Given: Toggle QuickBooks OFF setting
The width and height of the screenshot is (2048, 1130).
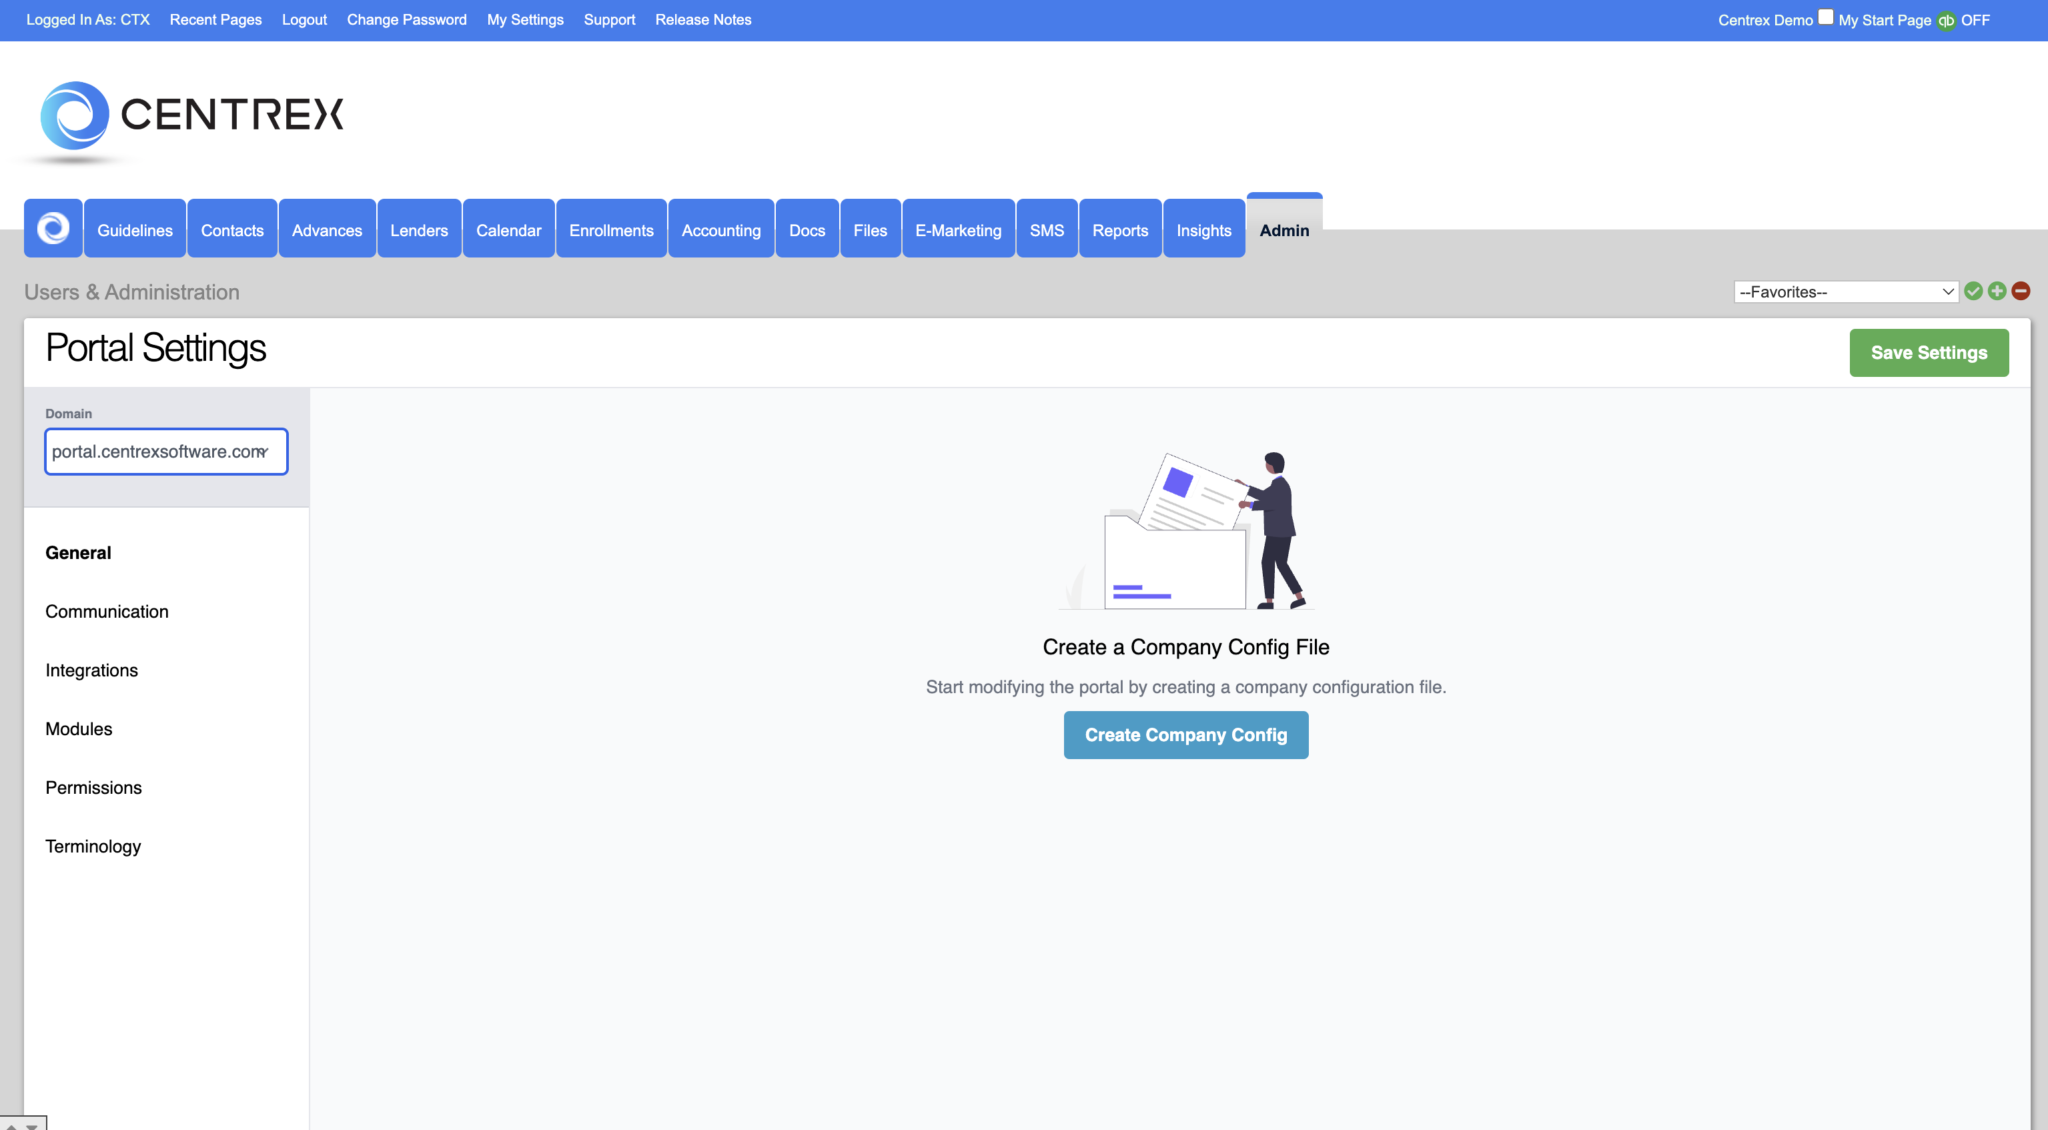Looking at the screenshot, I should (1975, 20).
